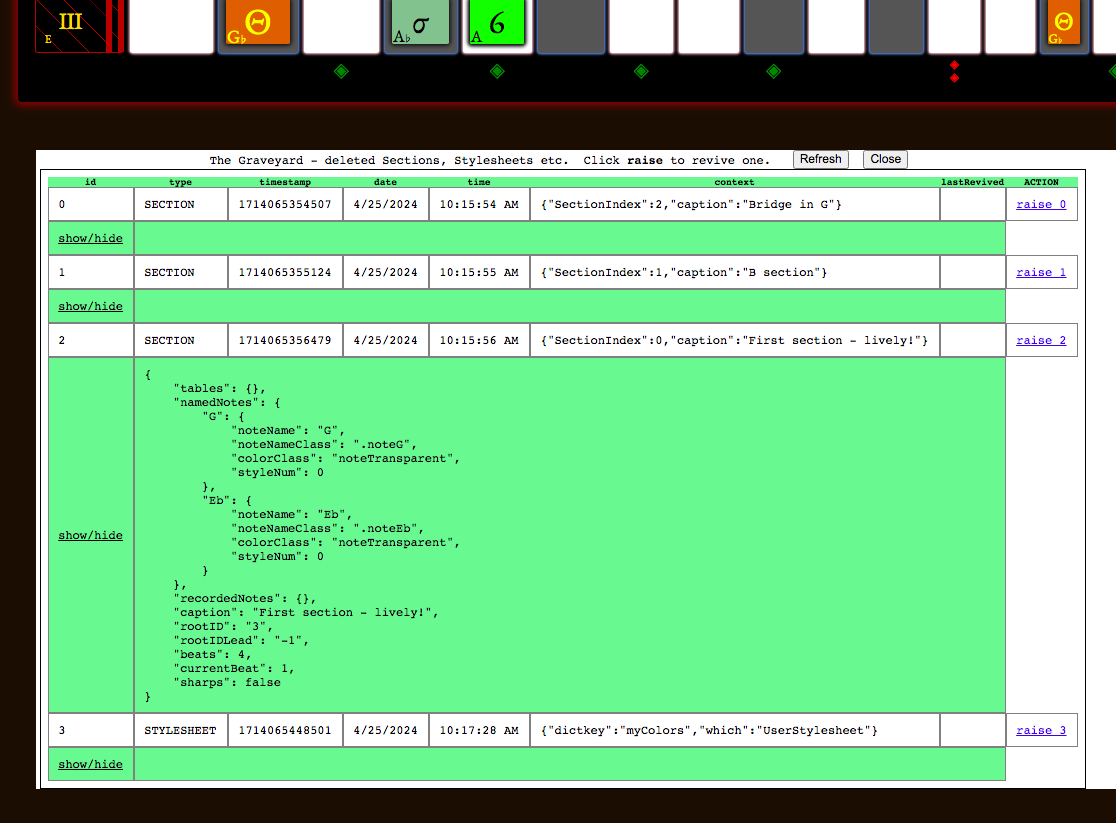Click the Refresh button
Screen dimensions: 1116x823
(820, 159)
